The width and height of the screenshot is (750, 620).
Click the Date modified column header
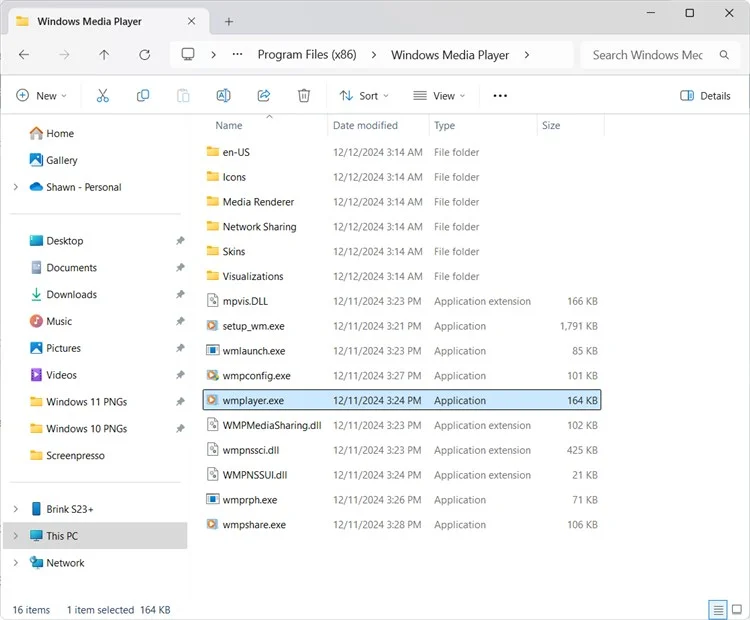(365, 125)
